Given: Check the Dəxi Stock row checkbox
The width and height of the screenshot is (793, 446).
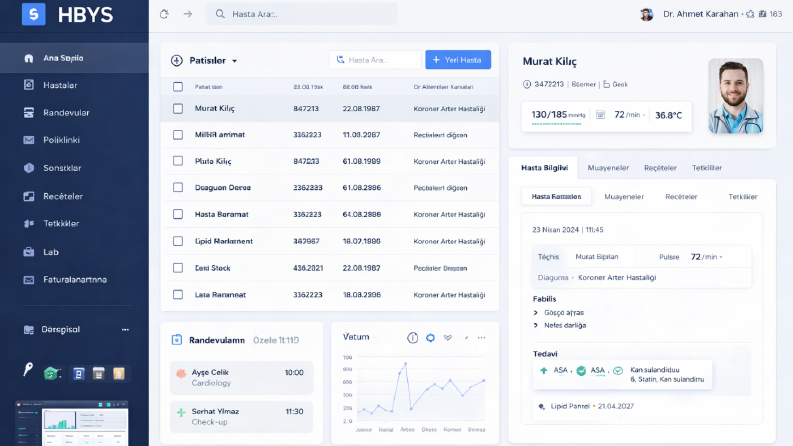Looking at the screenshot, I should [x=178, y=268].
